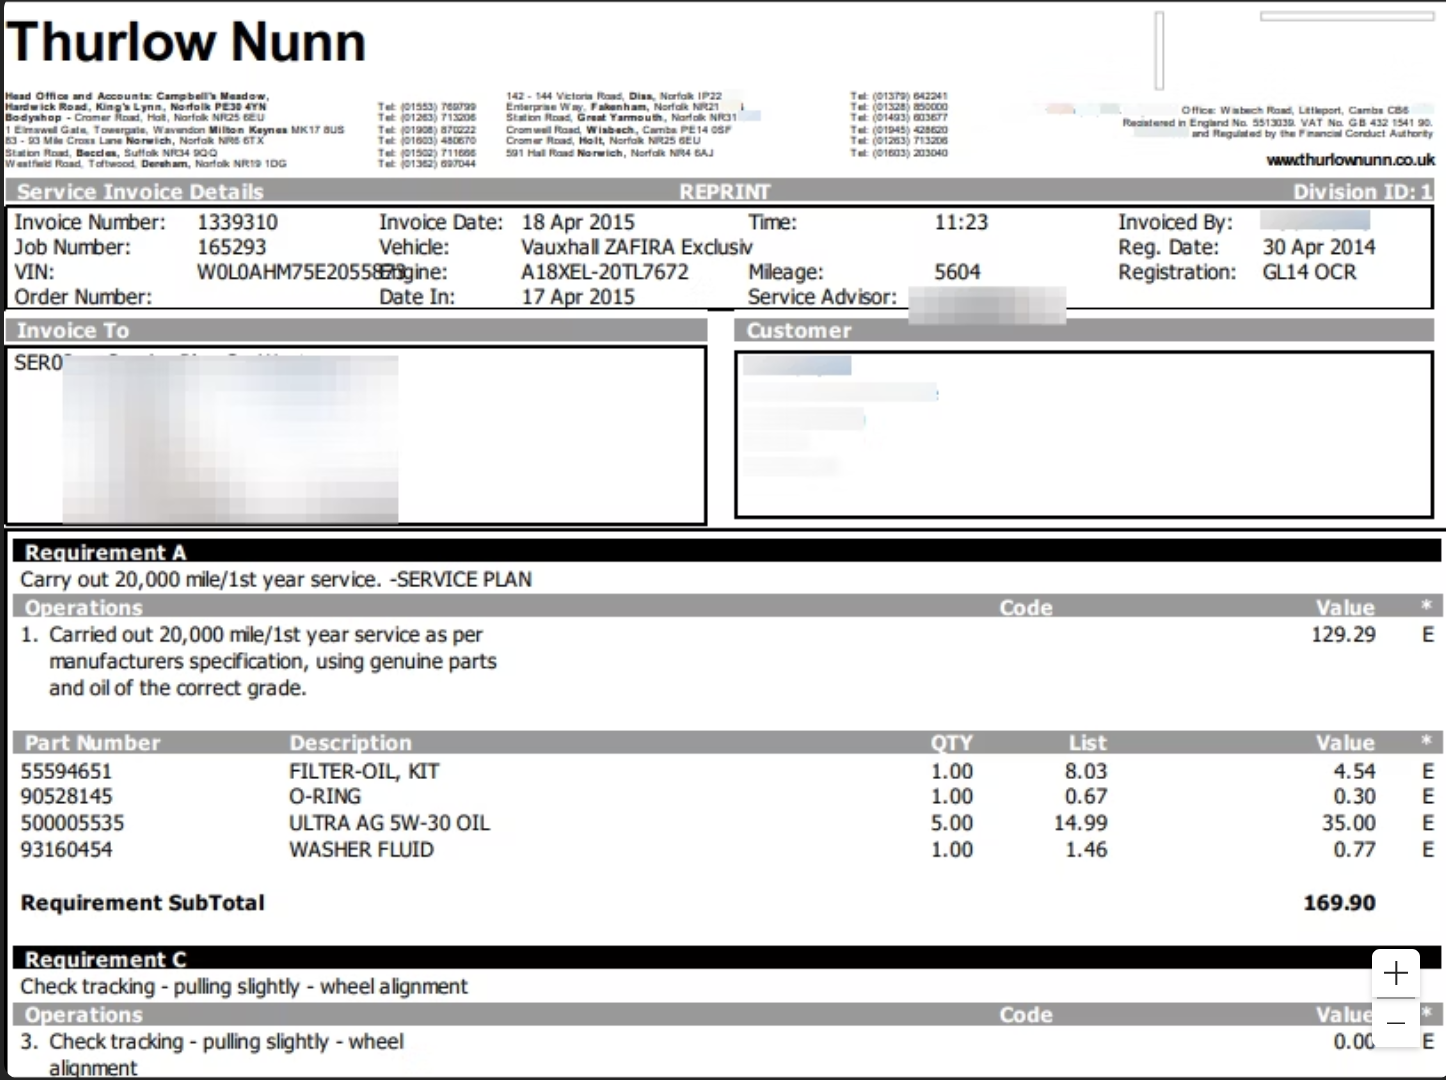Click the time value 11:23
The width and height of the screenshot is (1446, 1080).
pos(961,222)
